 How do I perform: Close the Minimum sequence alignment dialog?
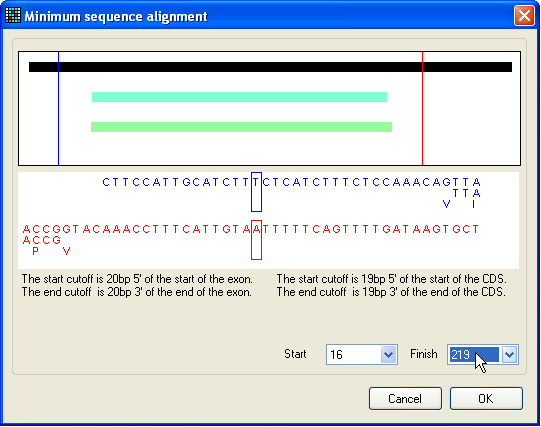pyautogui.click(x=524, y=16)
